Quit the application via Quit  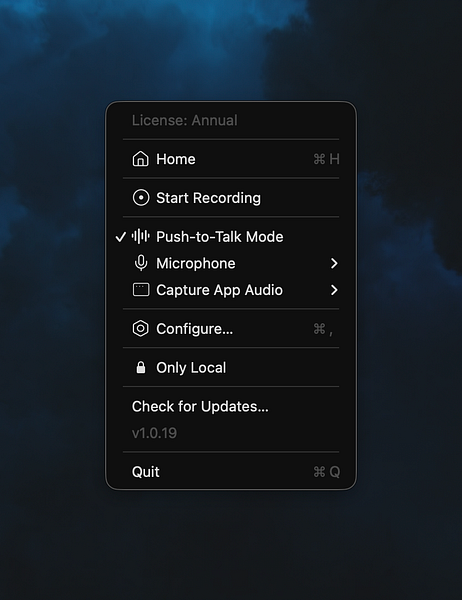231,472
